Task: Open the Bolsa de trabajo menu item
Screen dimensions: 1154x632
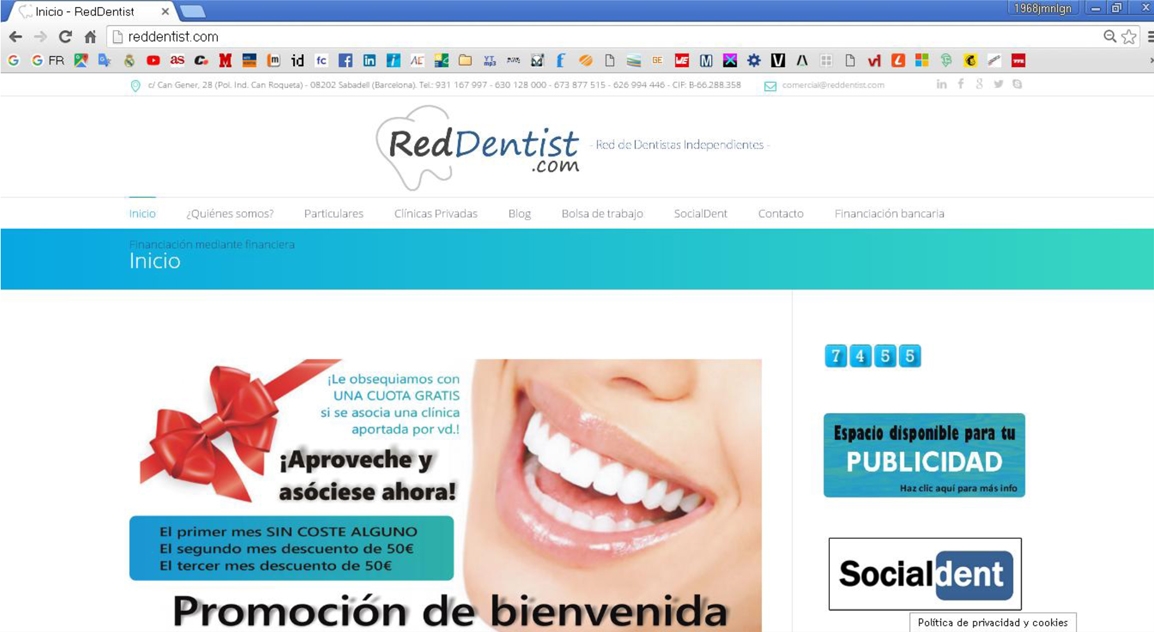Action: [x=602, y=214]
